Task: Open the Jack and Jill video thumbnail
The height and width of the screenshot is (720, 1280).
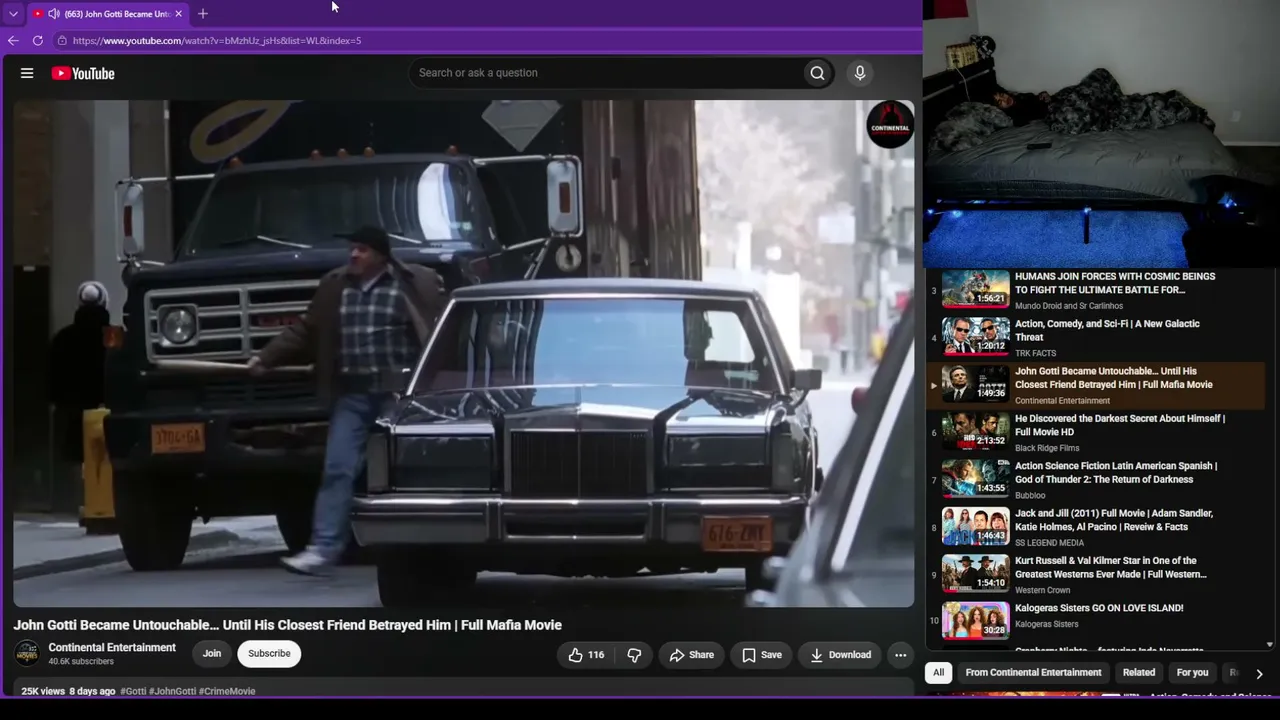Action: pyautogui.click(x=975, y=527)
